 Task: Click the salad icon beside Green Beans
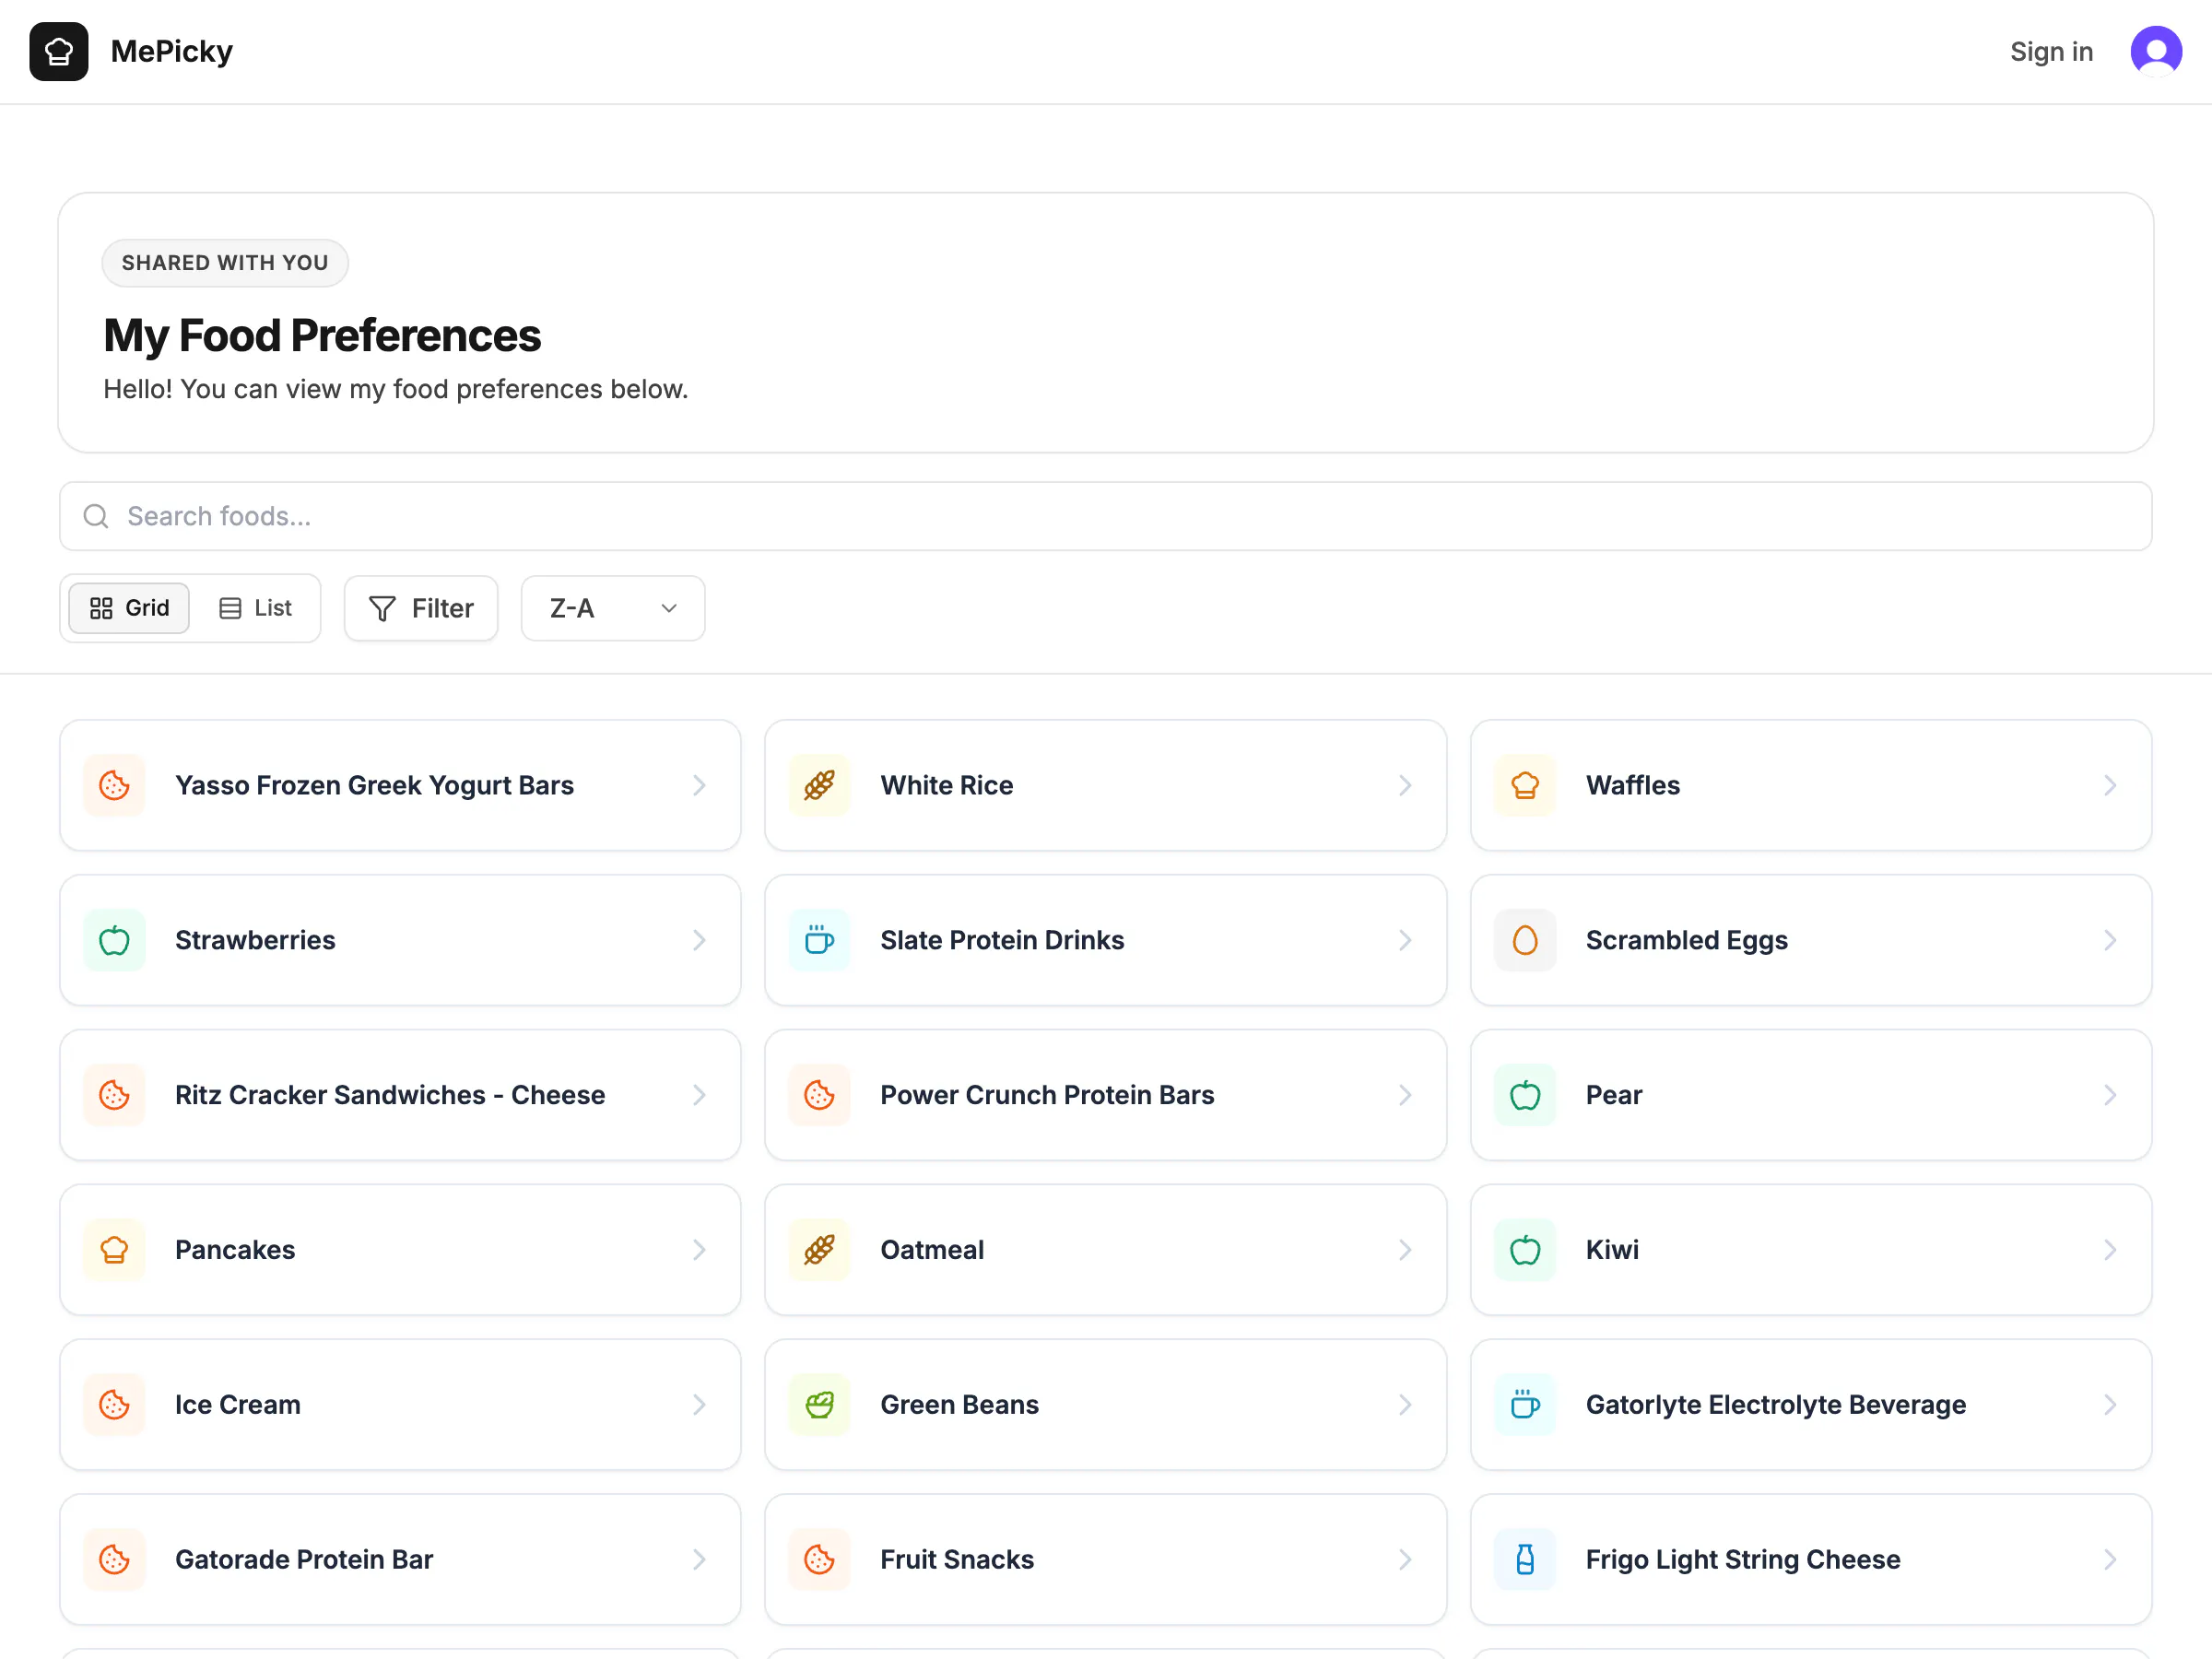pos(819,1405)
